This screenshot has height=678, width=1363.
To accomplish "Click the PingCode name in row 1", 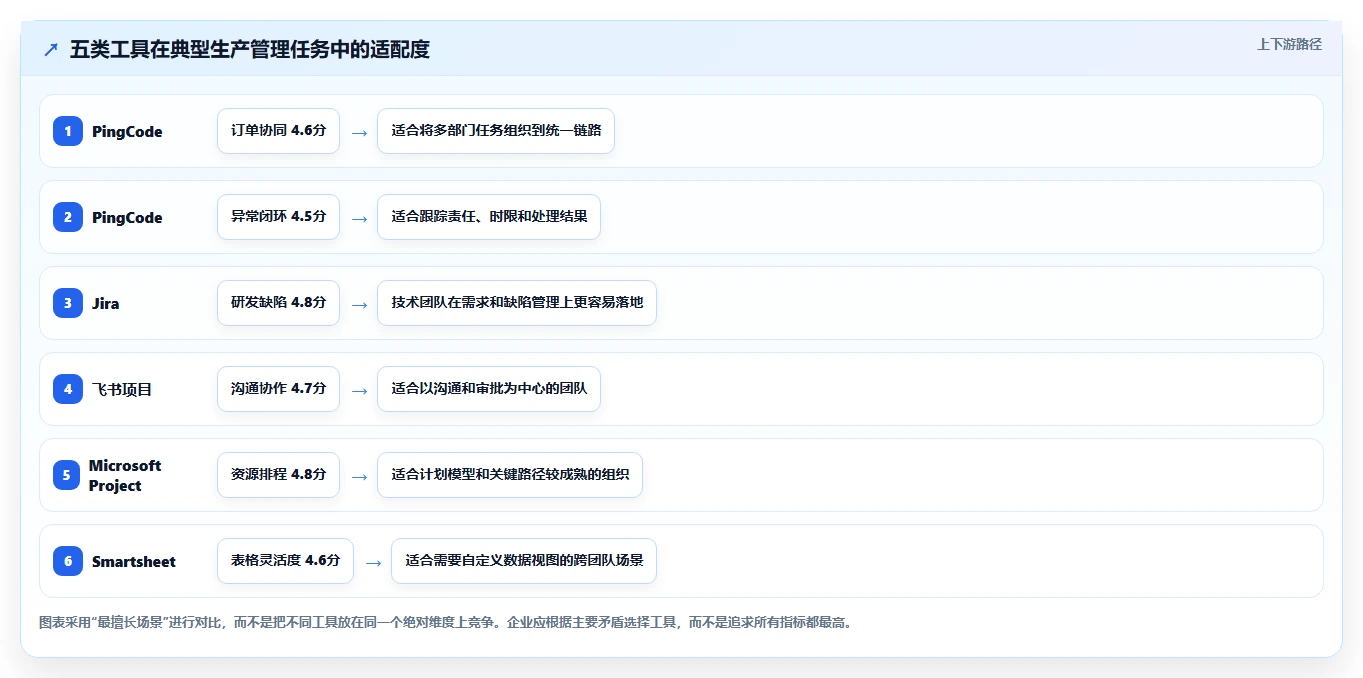I will coord(127,132).
